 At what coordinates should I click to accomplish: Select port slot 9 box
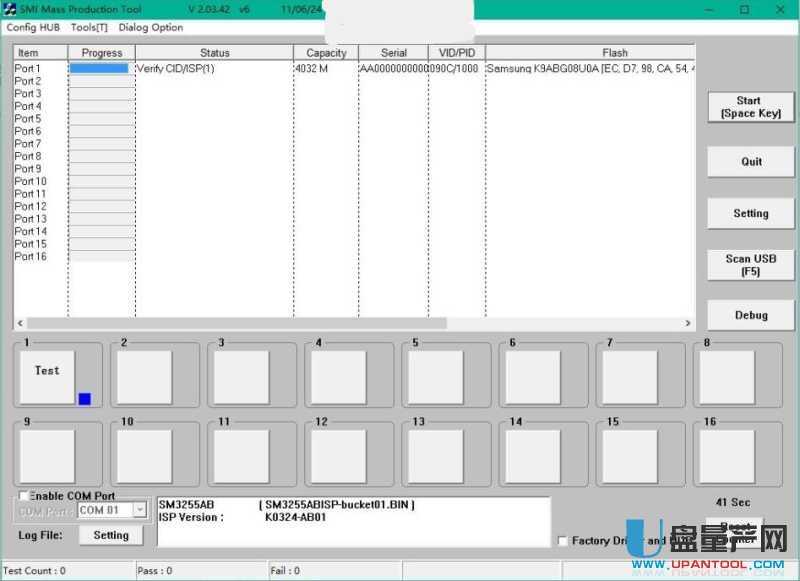coord(47,456)
